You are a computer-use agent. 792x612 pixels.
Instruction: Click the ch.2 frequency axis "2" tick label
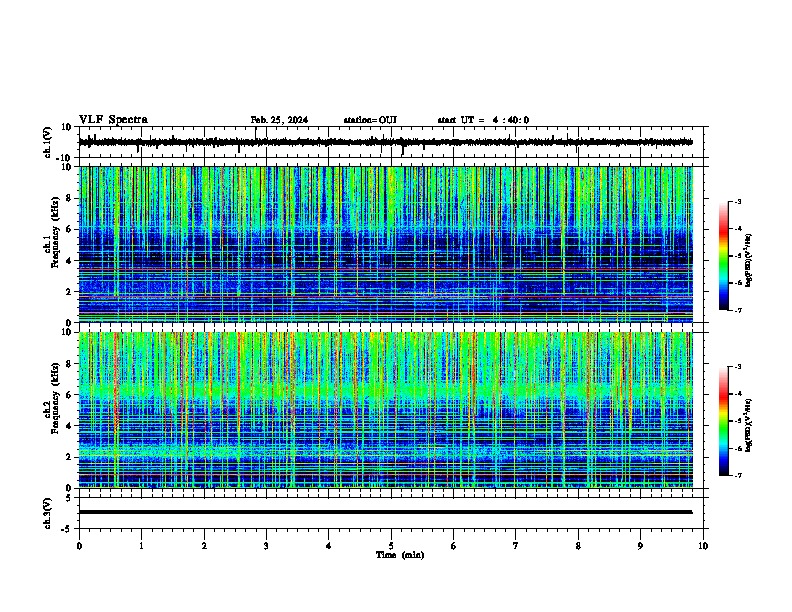pyautogui.click(x=70, y=457)
